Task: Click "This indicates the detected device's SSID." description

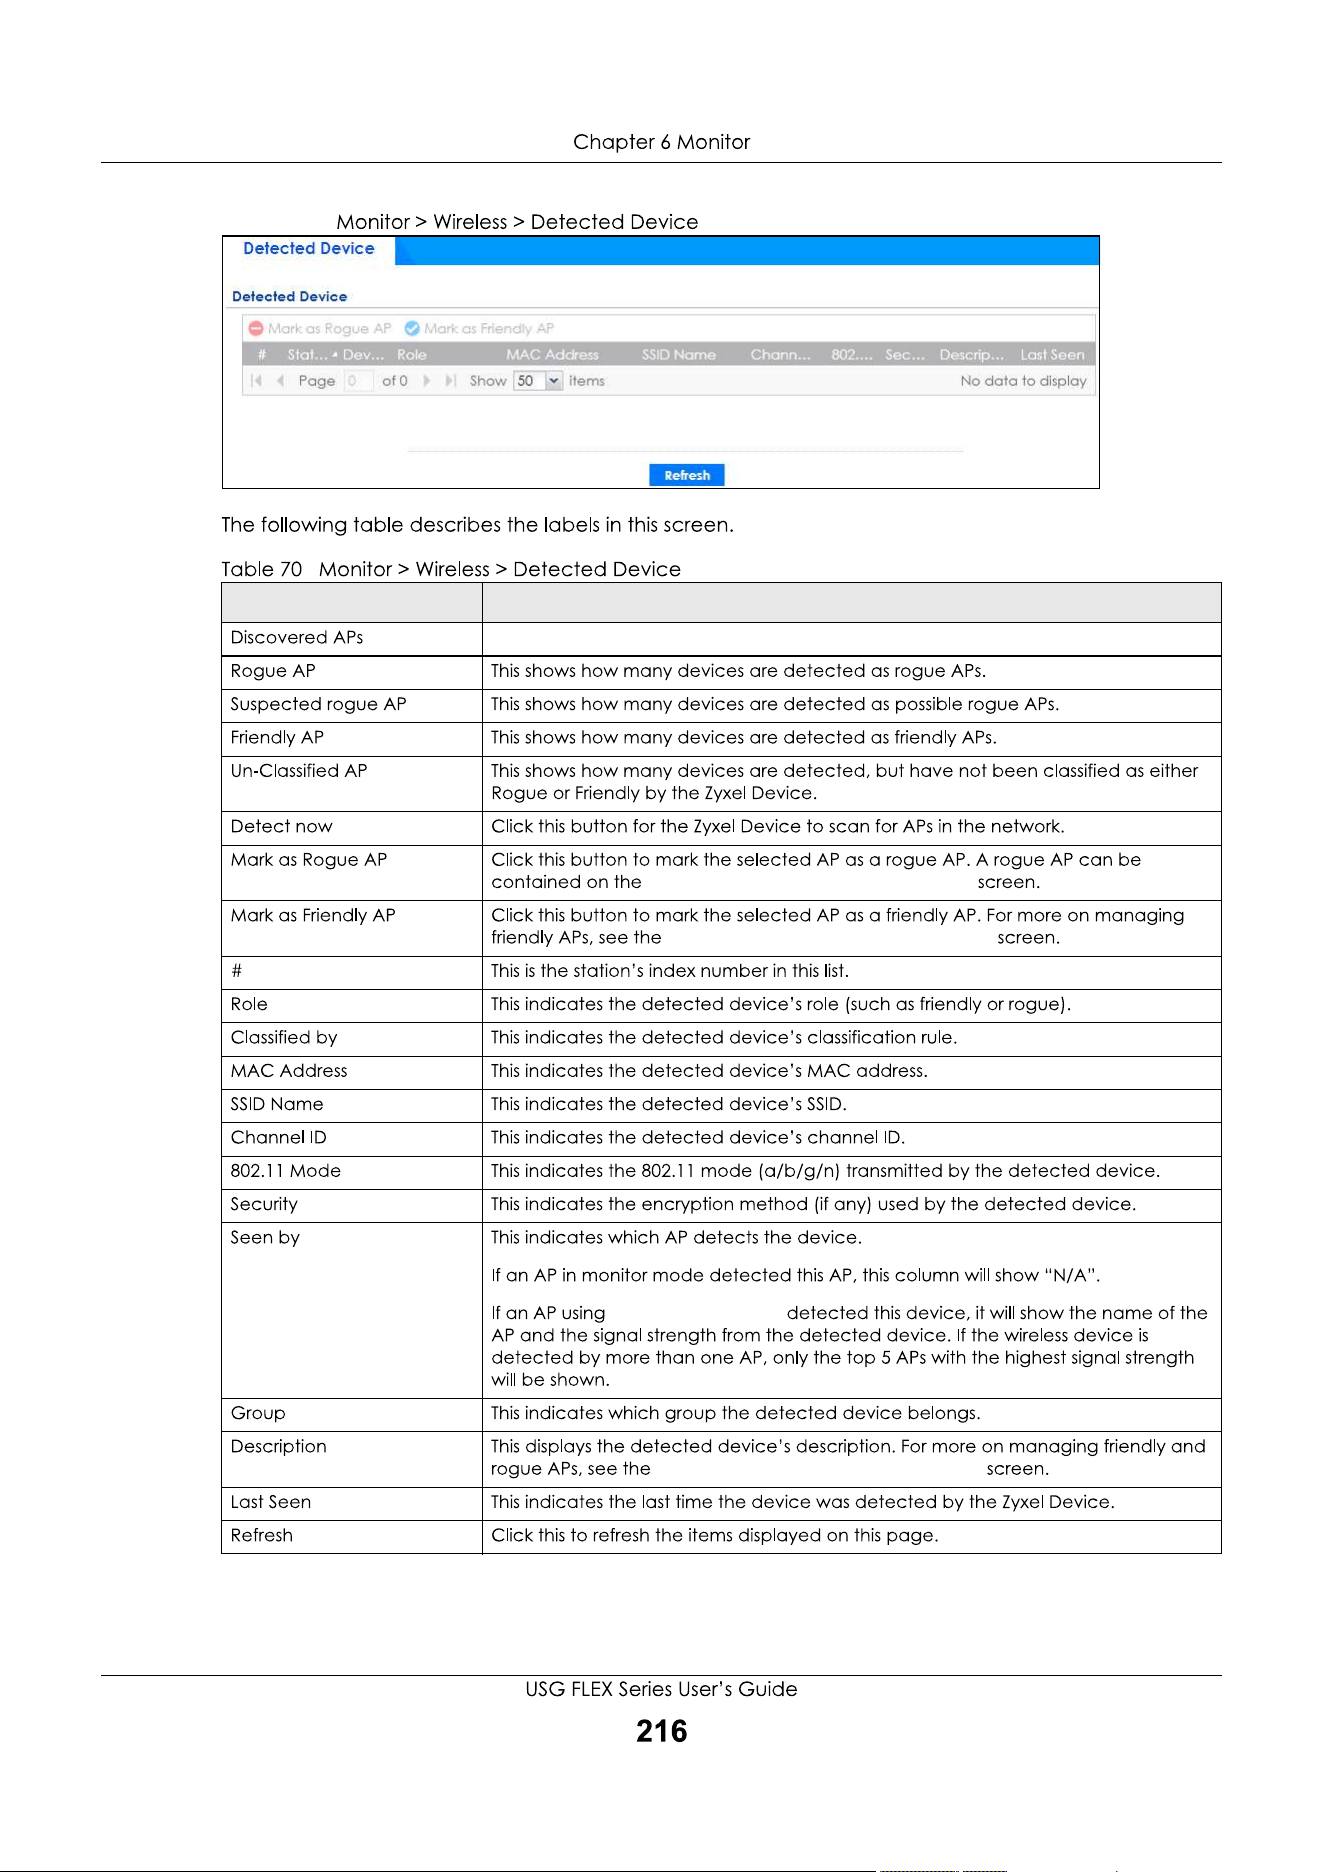Action: pos(668,1105)
